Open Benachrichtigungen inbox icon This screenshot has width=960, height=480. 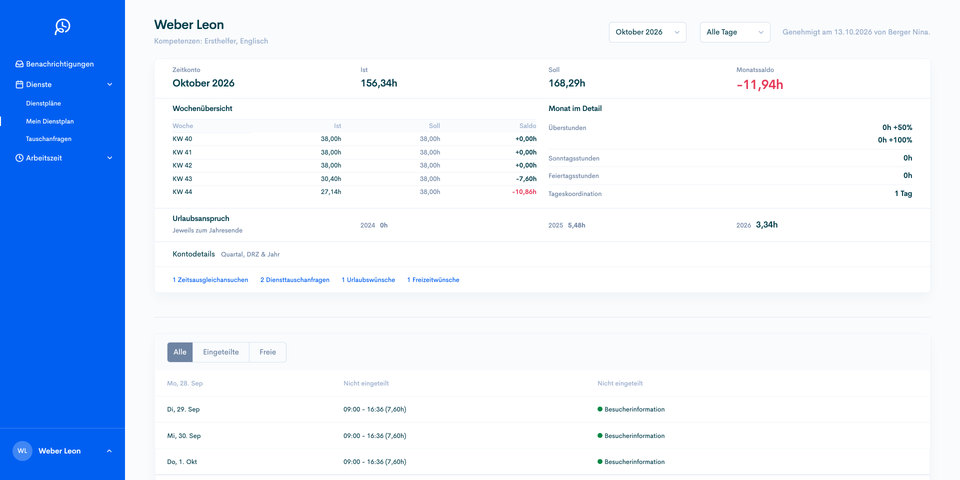tap(20, 64)
